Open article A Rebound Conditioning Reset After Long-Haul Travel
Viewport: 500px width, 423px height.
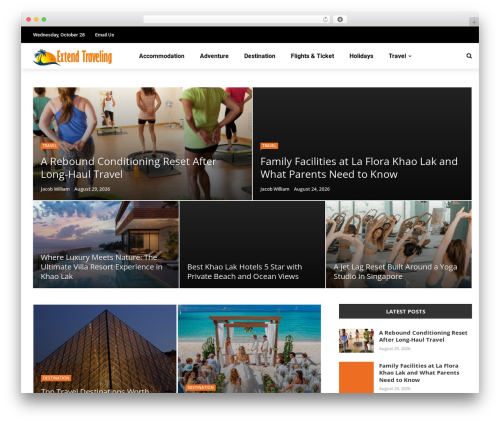(x=128, y=168)
